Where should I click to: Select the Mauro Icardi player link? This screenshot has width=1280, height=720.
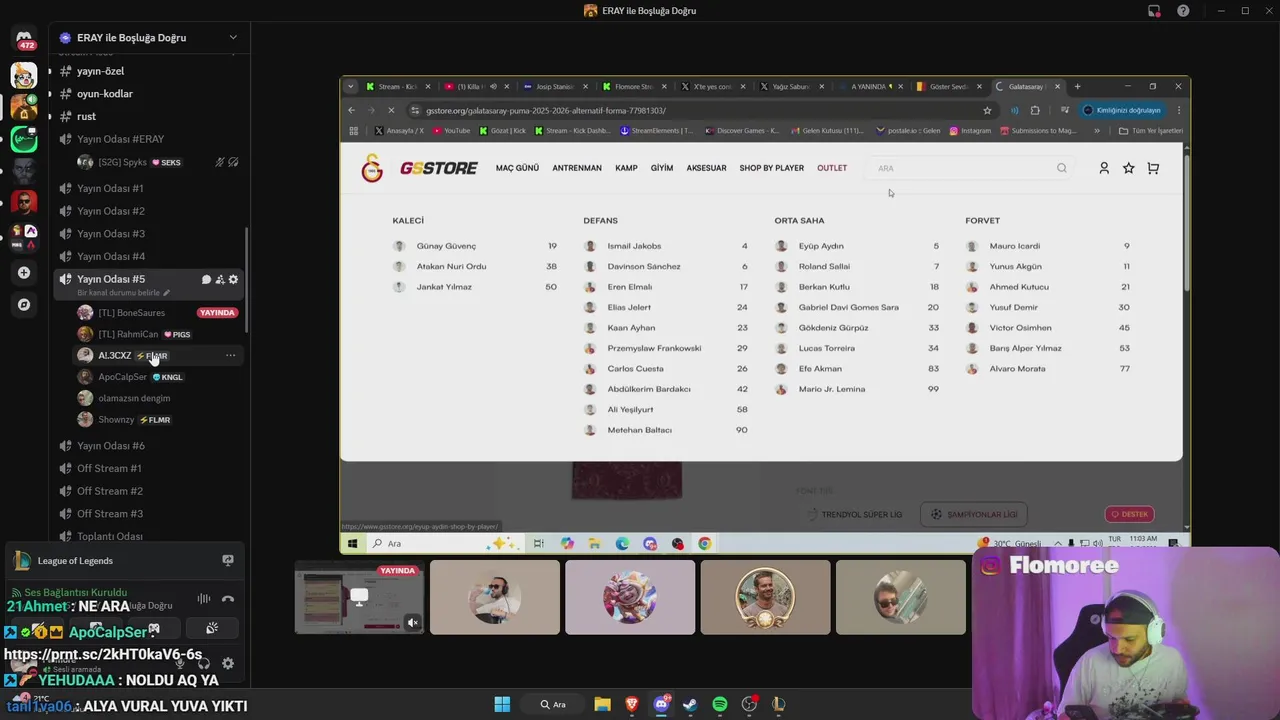click(1014, 246)
